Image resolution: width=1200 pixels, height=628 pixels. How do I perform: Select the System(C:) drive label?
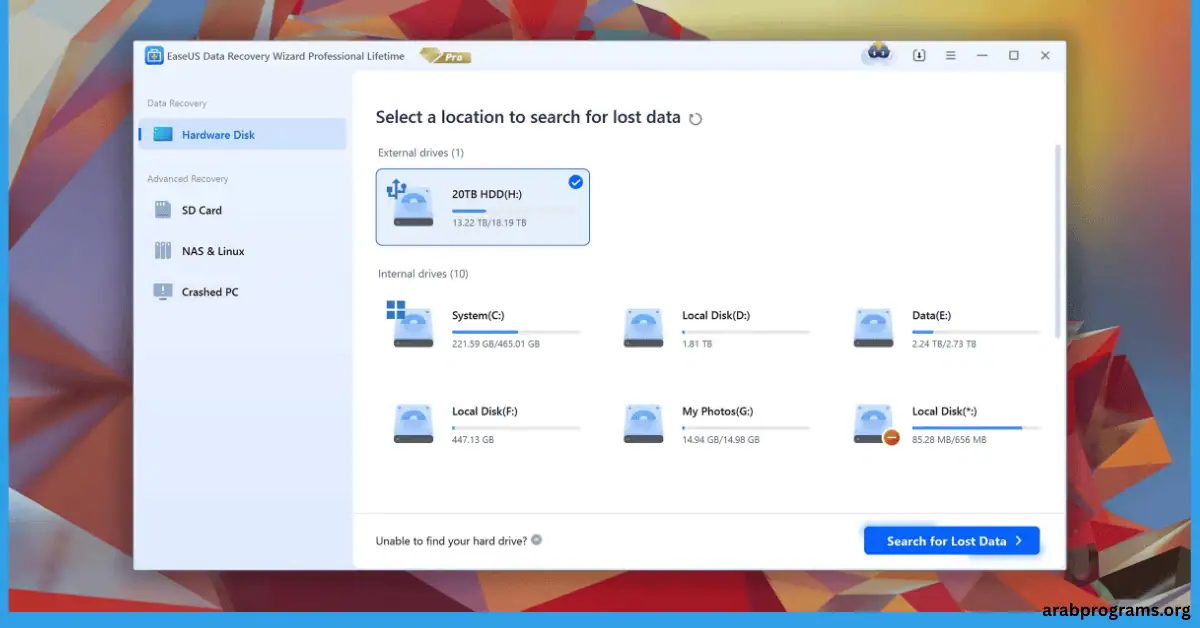[478, 315]
